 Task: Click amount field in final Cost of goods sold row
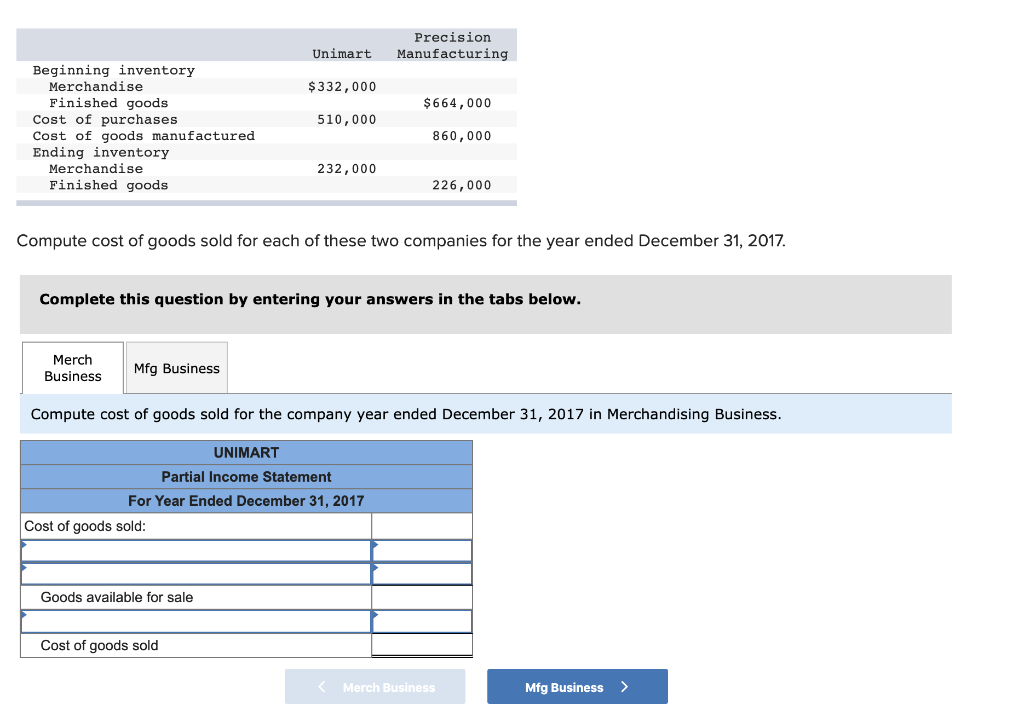click(422, 645)
